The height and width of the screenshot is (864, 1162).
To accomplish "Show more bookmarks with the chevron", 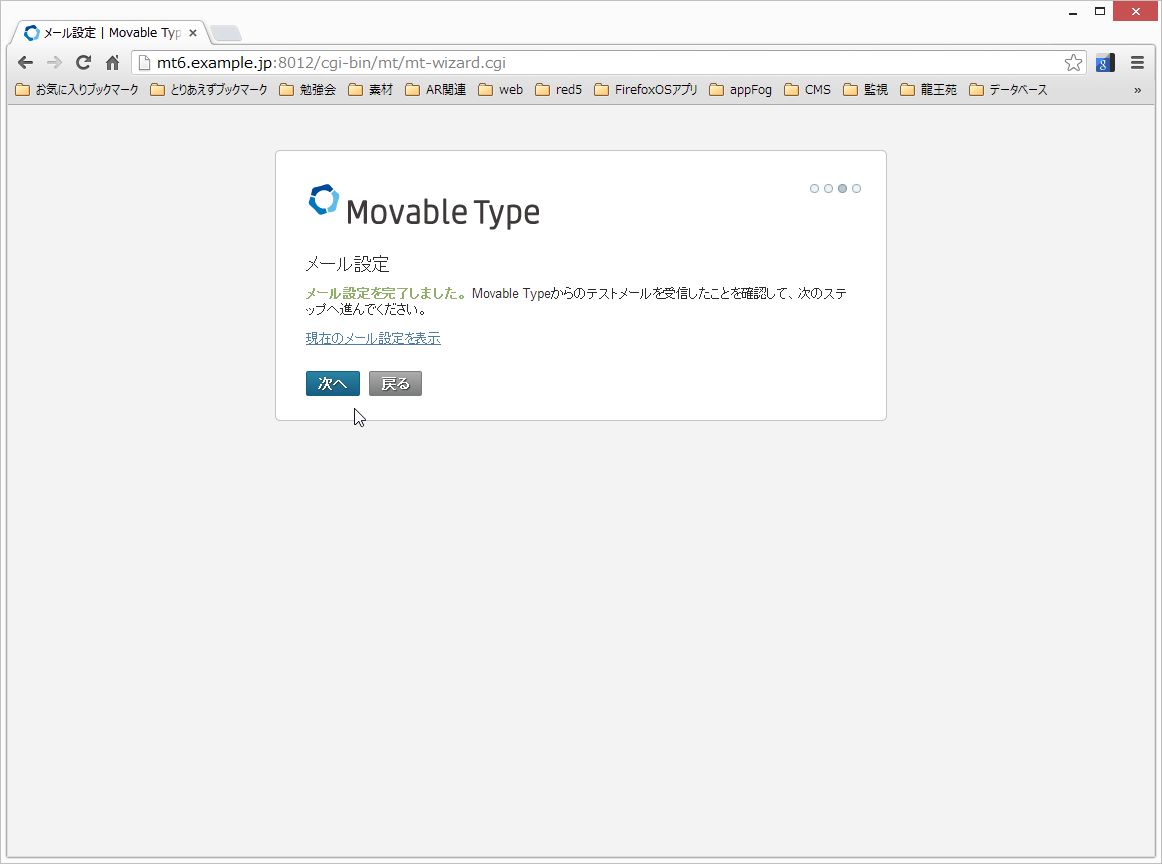I will coord(1138,90).
